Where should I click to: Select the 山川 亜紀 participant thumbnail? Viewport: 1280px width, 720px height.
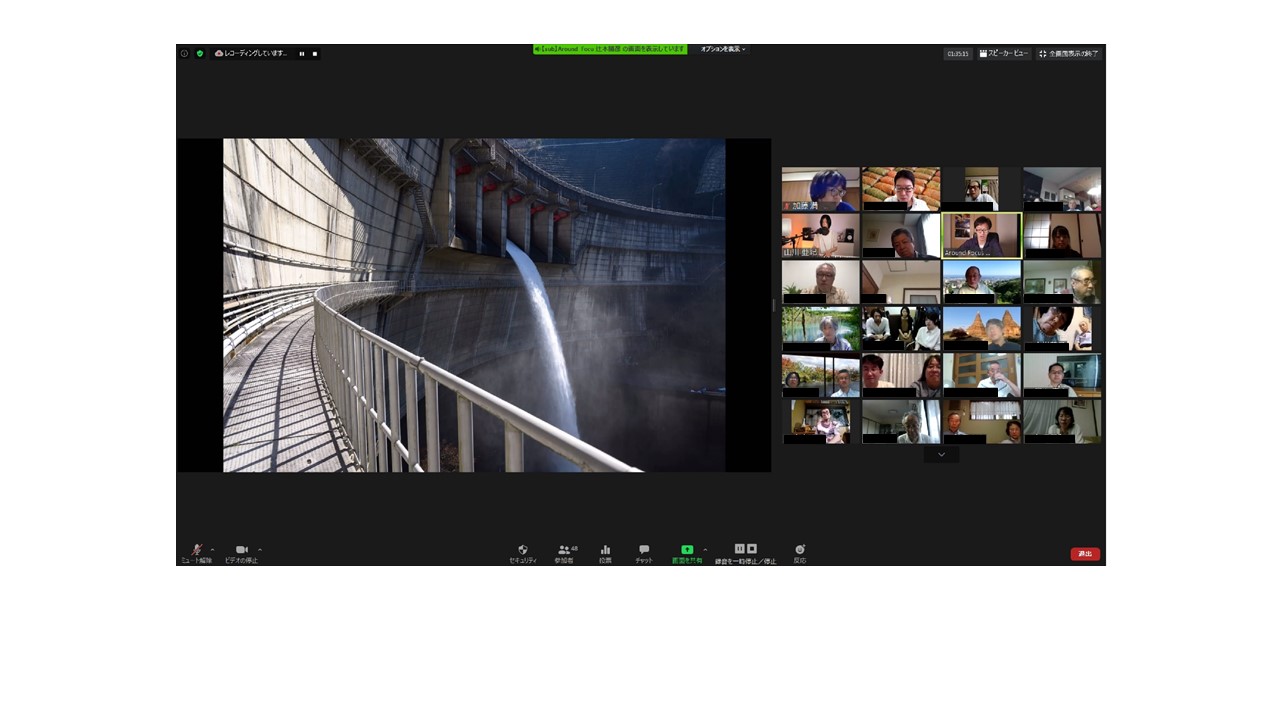[821, 235]
